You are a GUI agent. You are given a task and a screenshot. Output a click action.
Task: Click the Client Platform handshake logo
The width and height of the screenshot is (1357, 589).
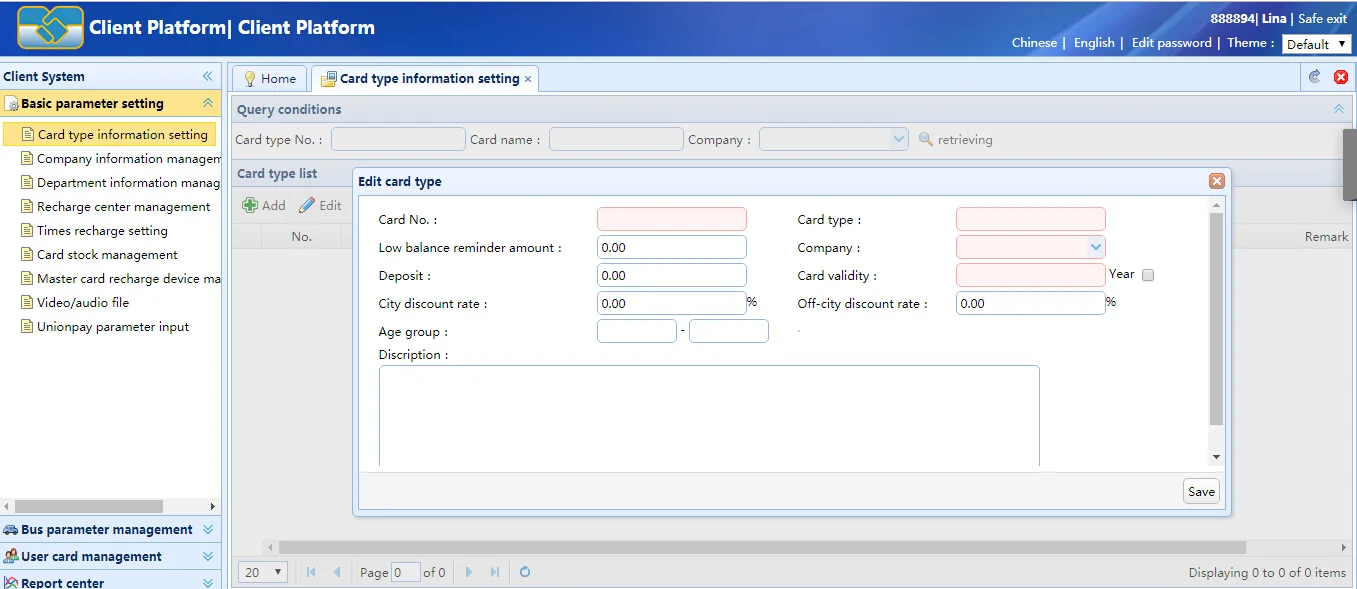pos(50,28)
